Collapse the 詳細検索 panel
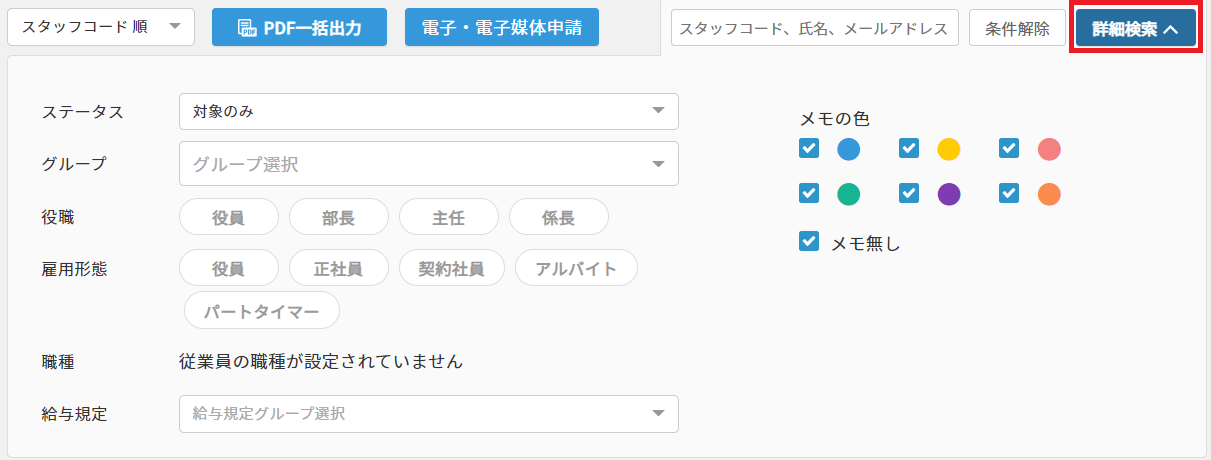Screen dimensions: 1211x460 (1135, 29)
